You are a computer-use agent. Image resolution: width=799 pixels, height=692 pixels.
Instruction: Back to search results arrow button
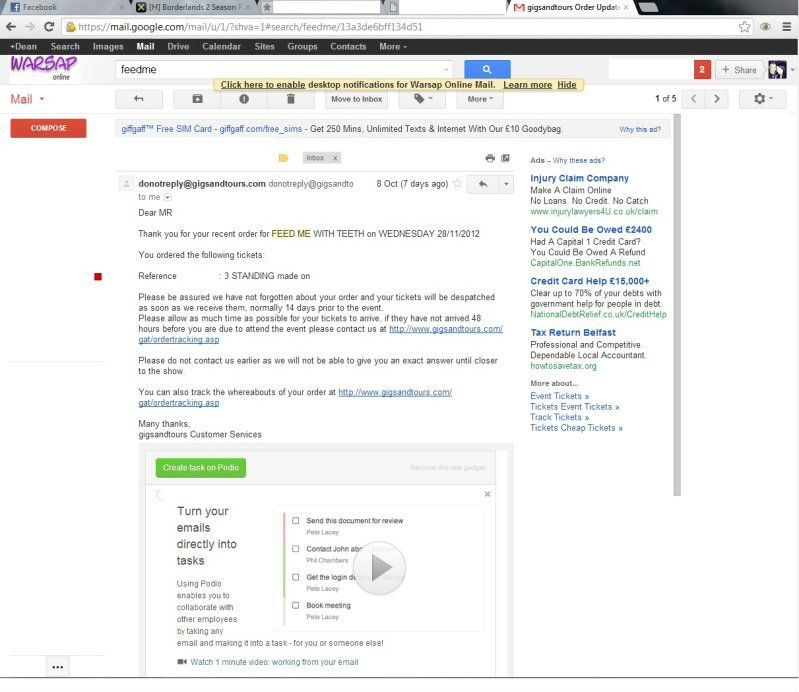[139, 99]
